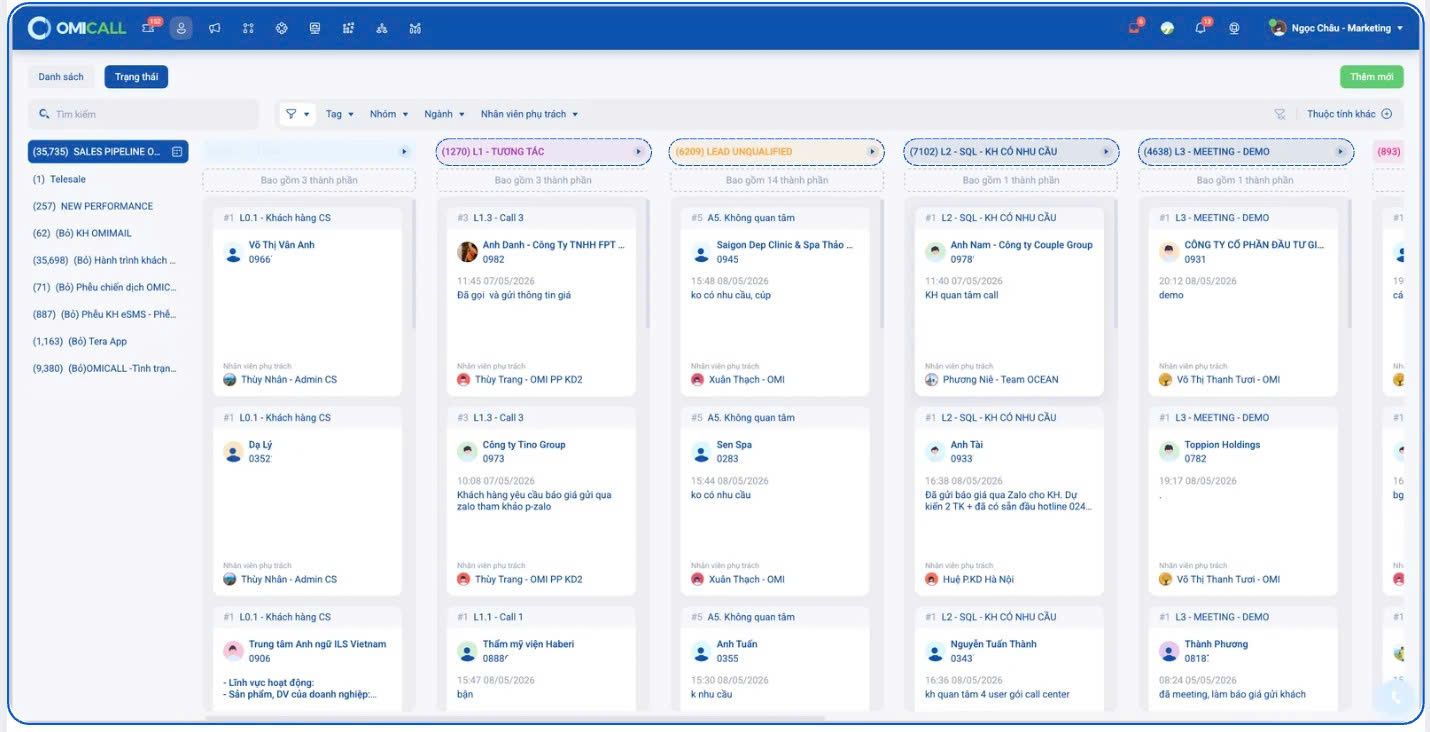The image size is (1430, 732).
Task: Click the plus icon next to Thuộc tính khác
Action: click(1387, 114)
